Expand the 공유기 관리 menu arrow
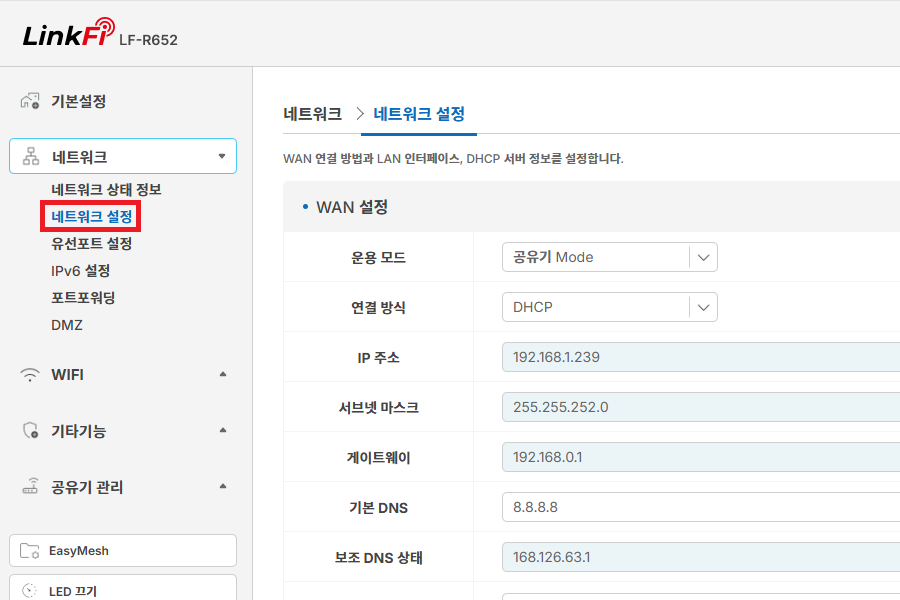The width and height of the screenshot is (900, 600). (223, 486)
